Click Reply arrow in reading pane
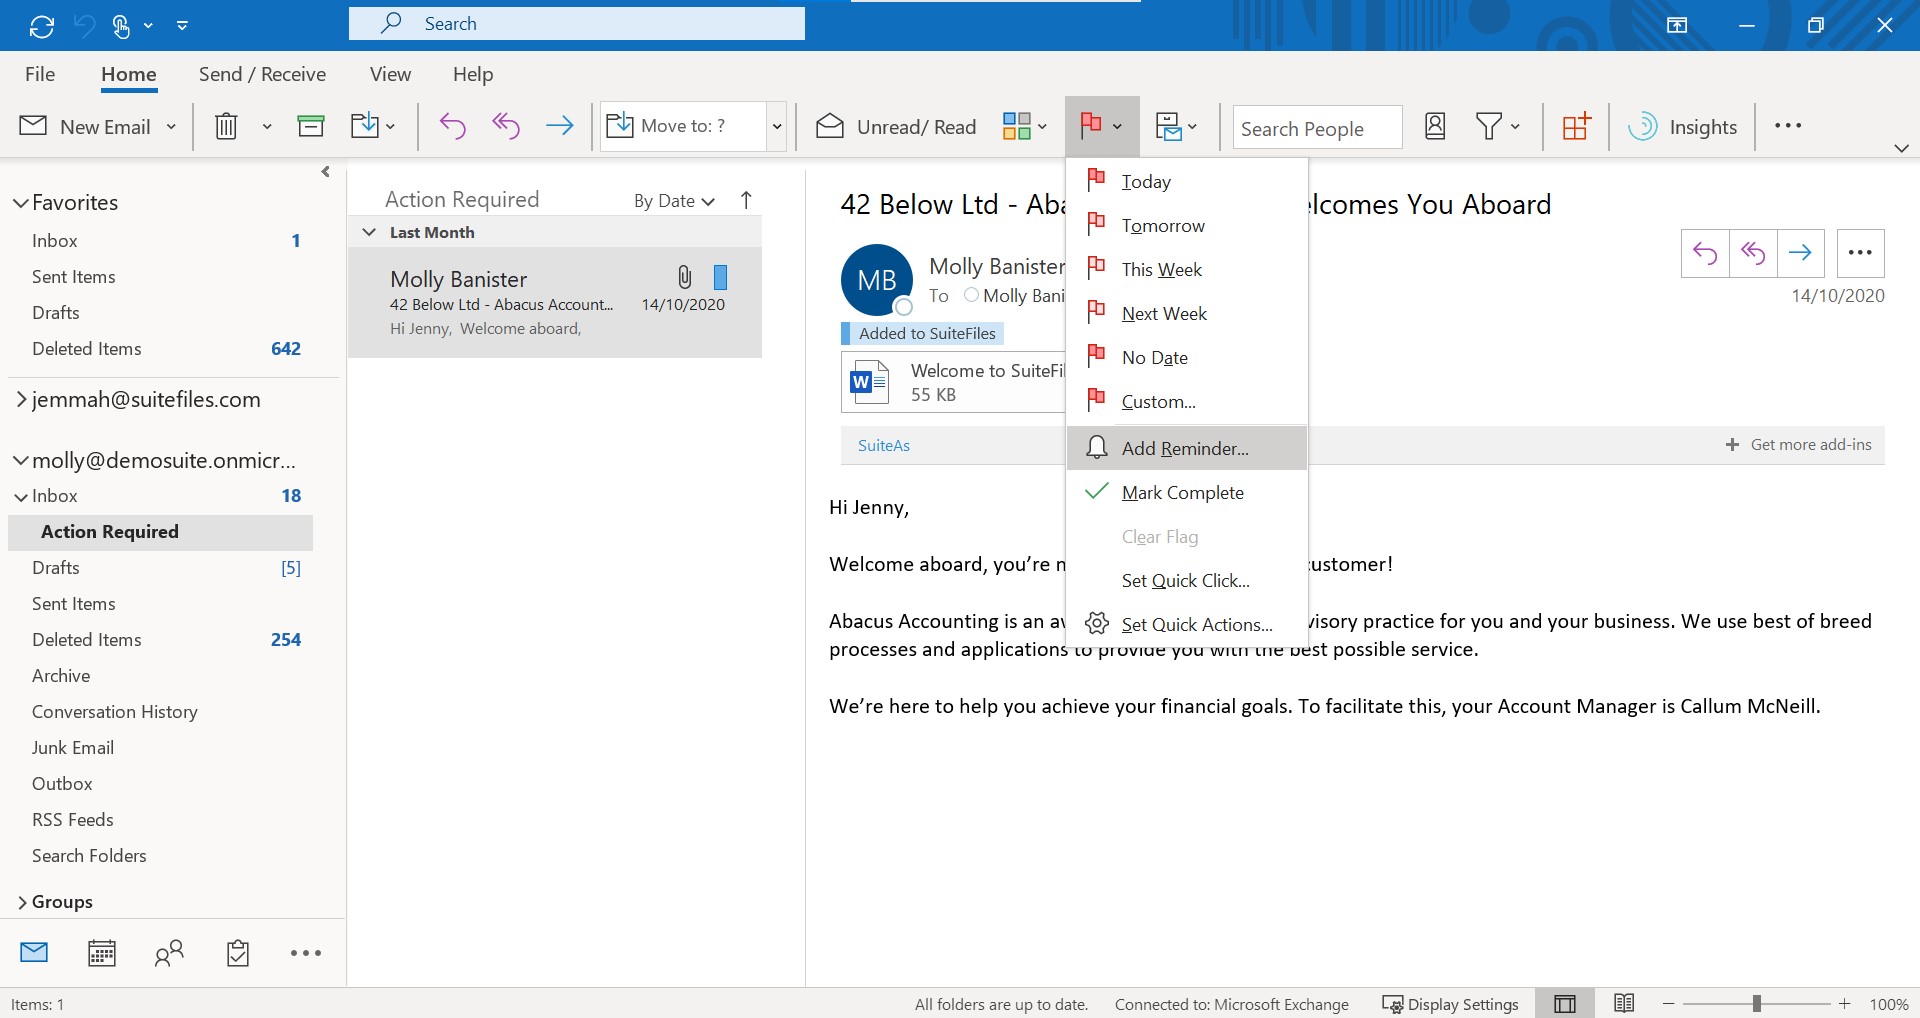 [1705, 253]
